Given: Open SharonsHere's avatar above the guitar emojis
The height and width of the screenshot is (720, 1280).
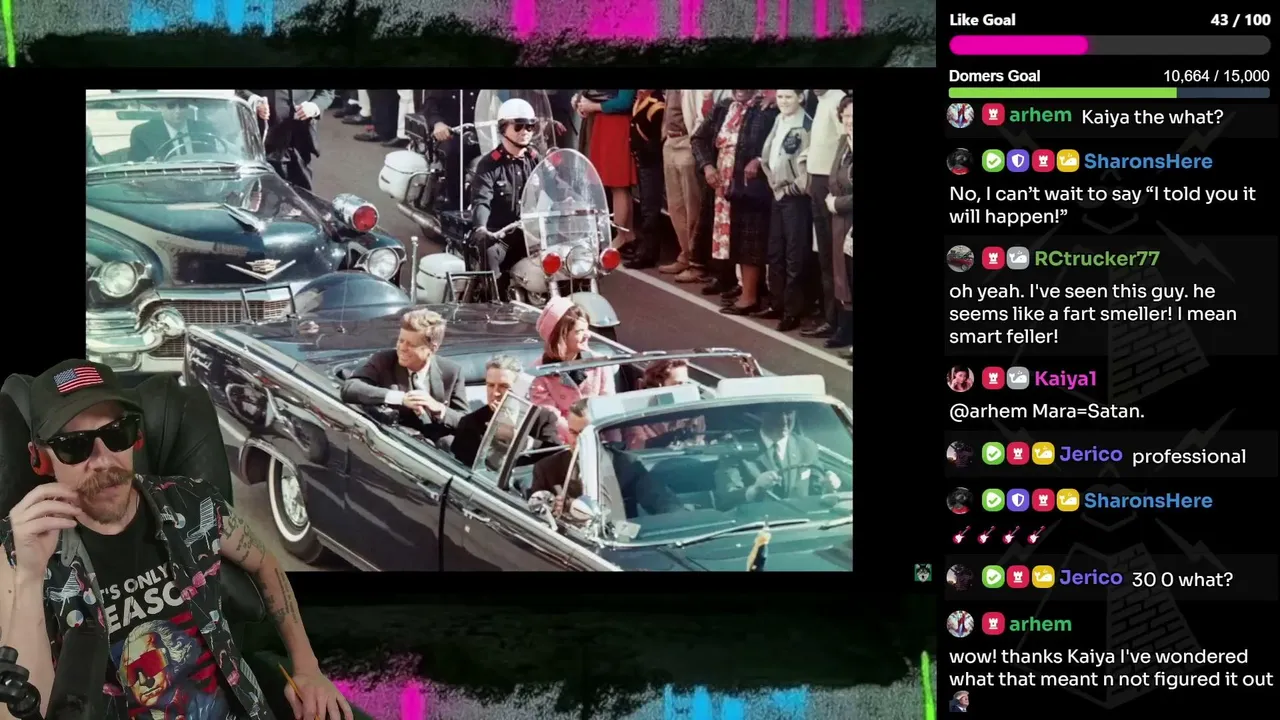Looking at the screenshot, I should click(960, 500).
